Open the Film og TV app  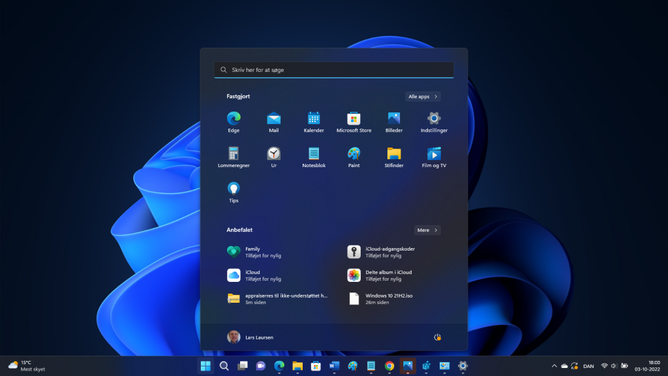coord(434,157)
